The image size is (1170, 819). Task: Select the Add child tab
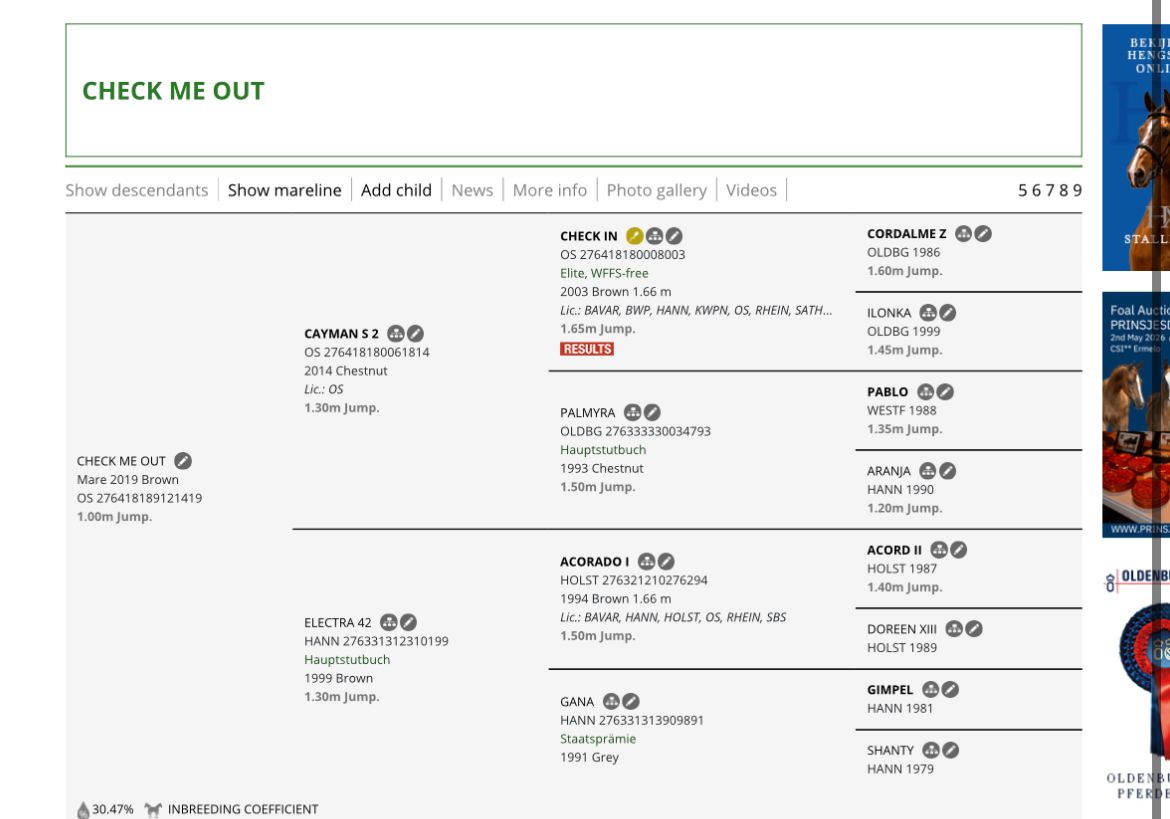coord(396,190)
